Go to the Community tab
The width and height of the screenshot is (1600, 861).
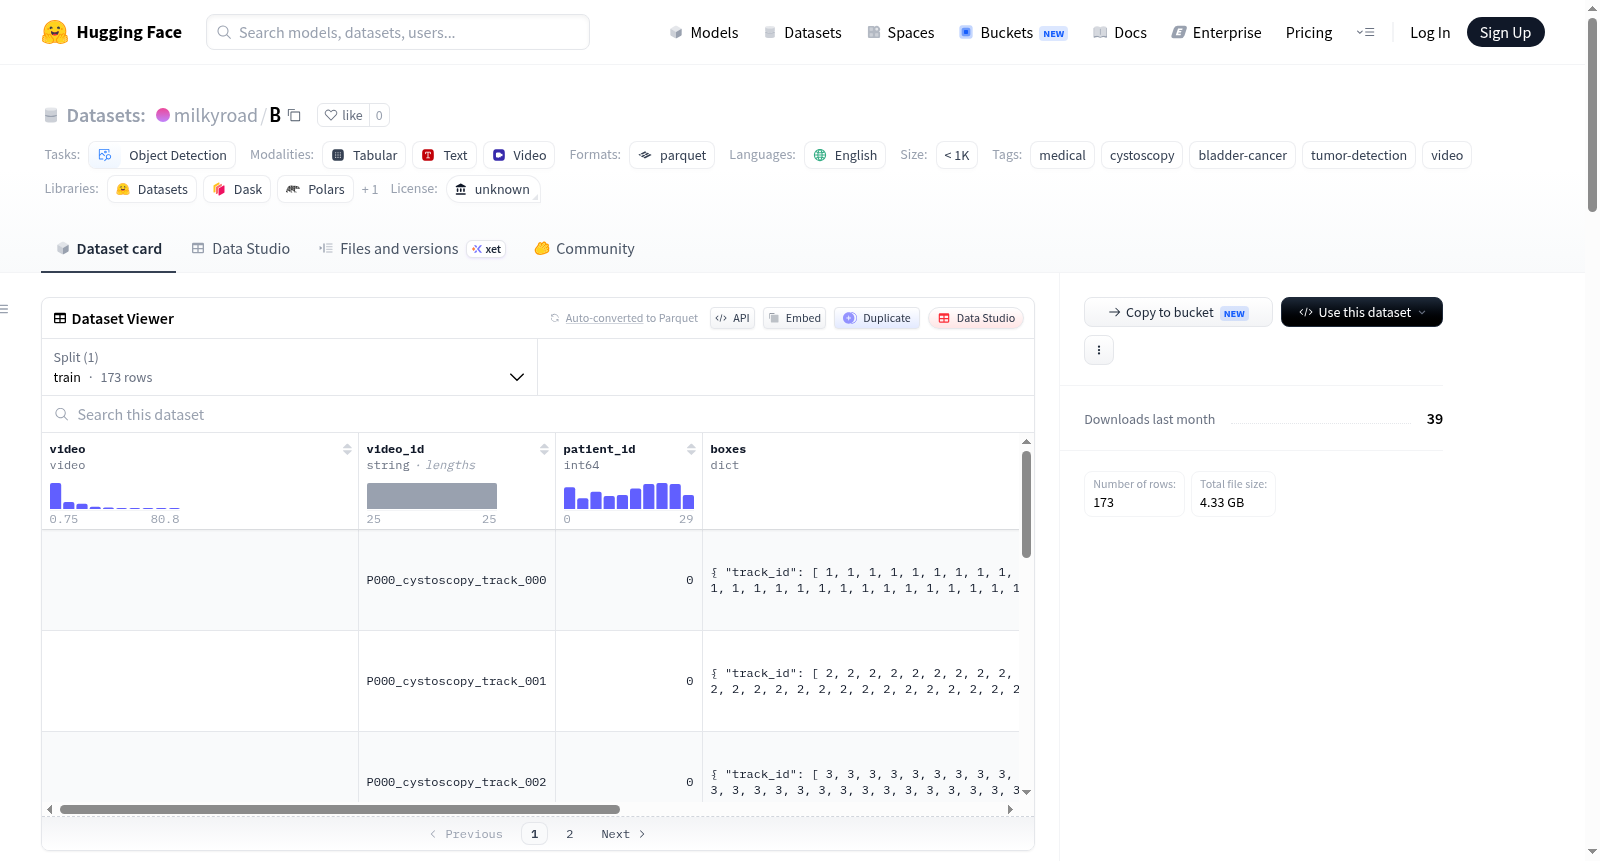click(585, 249)
